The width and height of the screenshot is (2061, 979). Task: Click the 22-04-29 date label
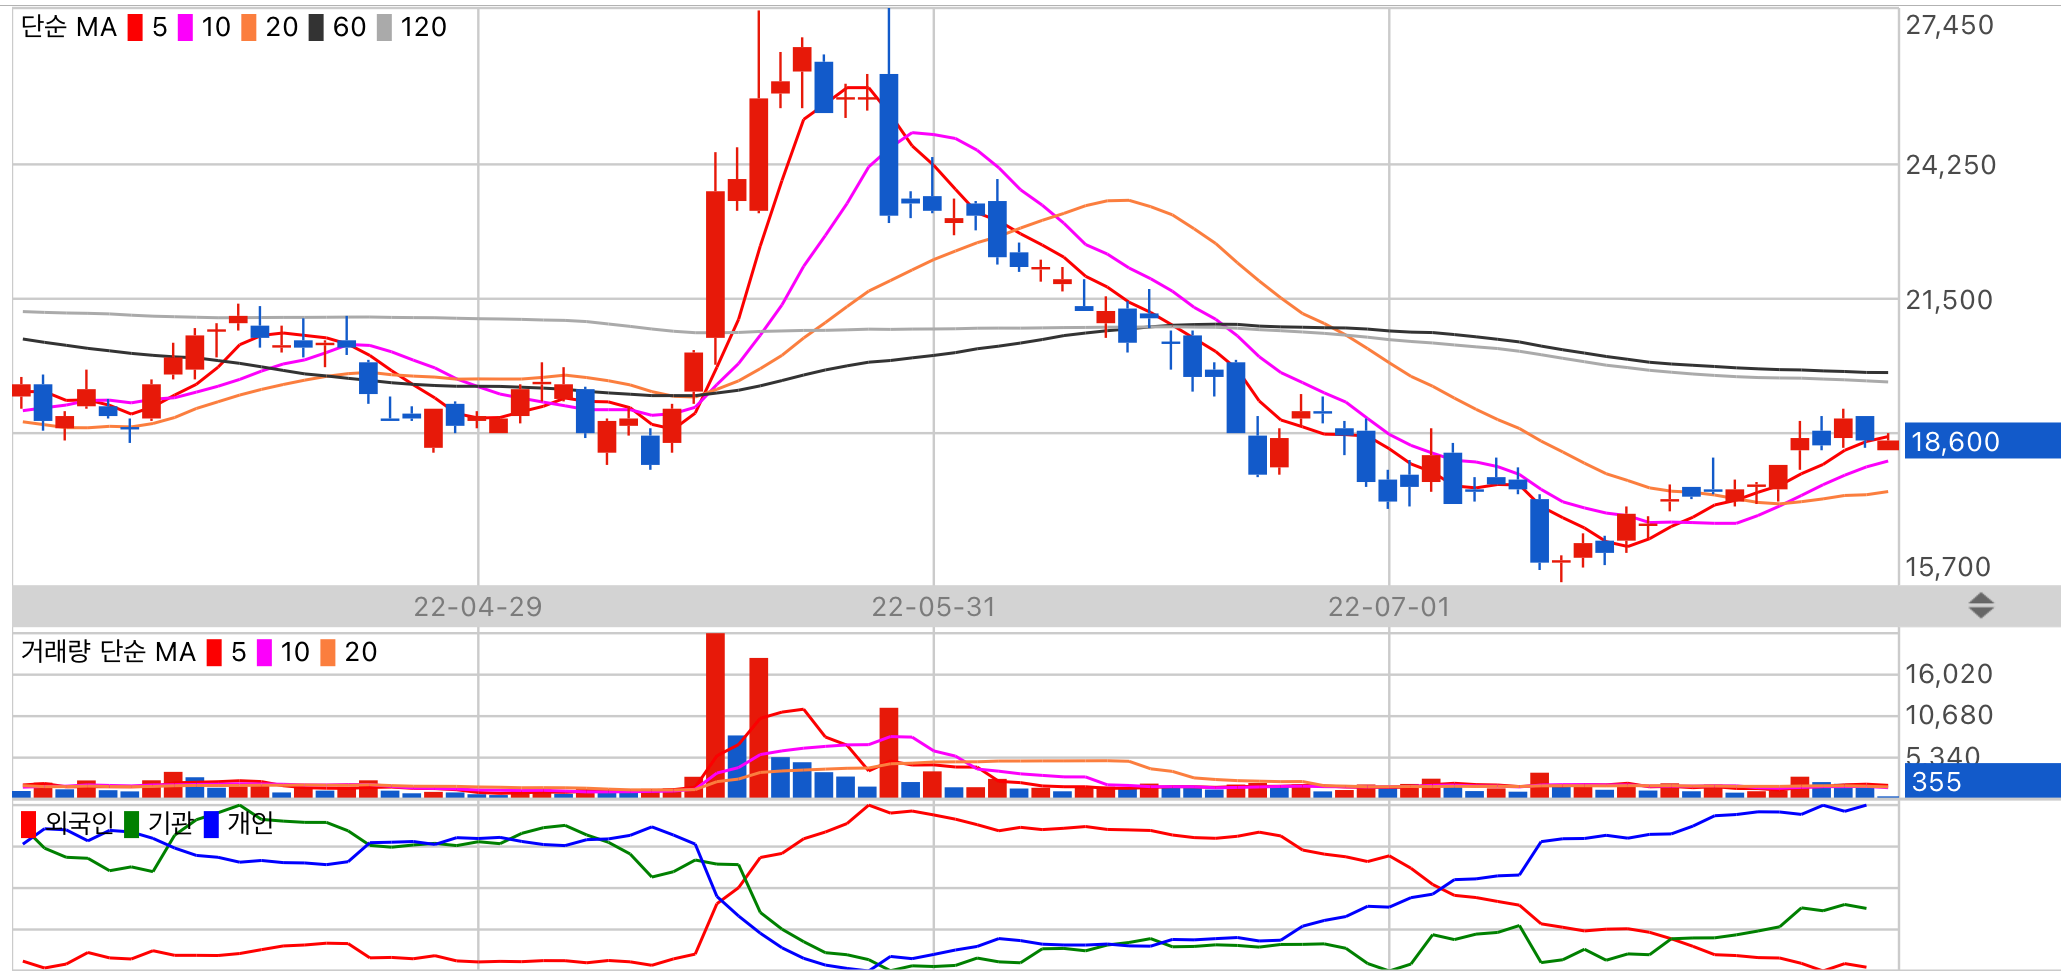click(478, 607)
